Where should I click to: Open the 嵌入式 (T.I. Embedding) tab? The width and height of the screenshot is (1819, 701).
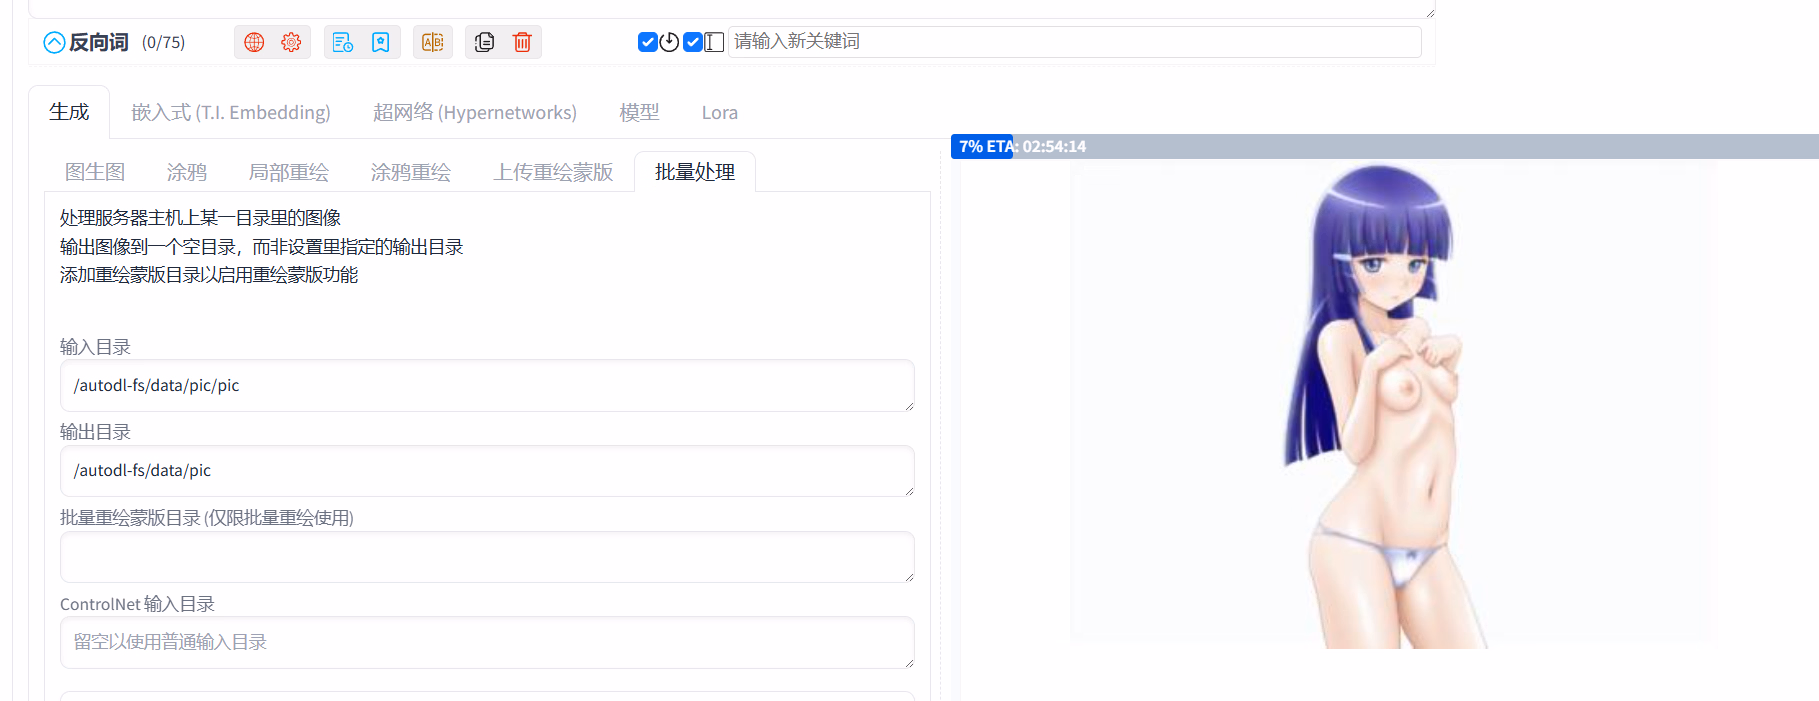pyautogui.click(x=230, y=112)
